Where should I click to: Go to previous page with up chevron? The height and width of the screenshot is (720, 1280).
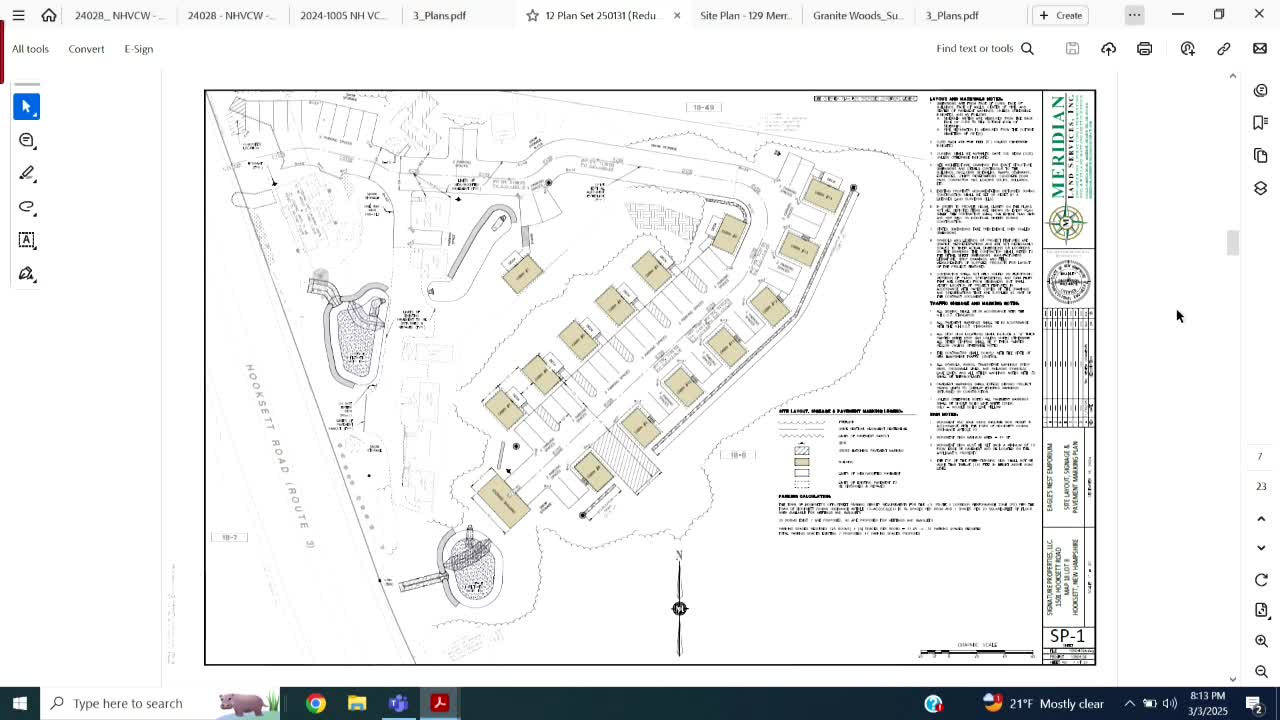[1261, 519]
